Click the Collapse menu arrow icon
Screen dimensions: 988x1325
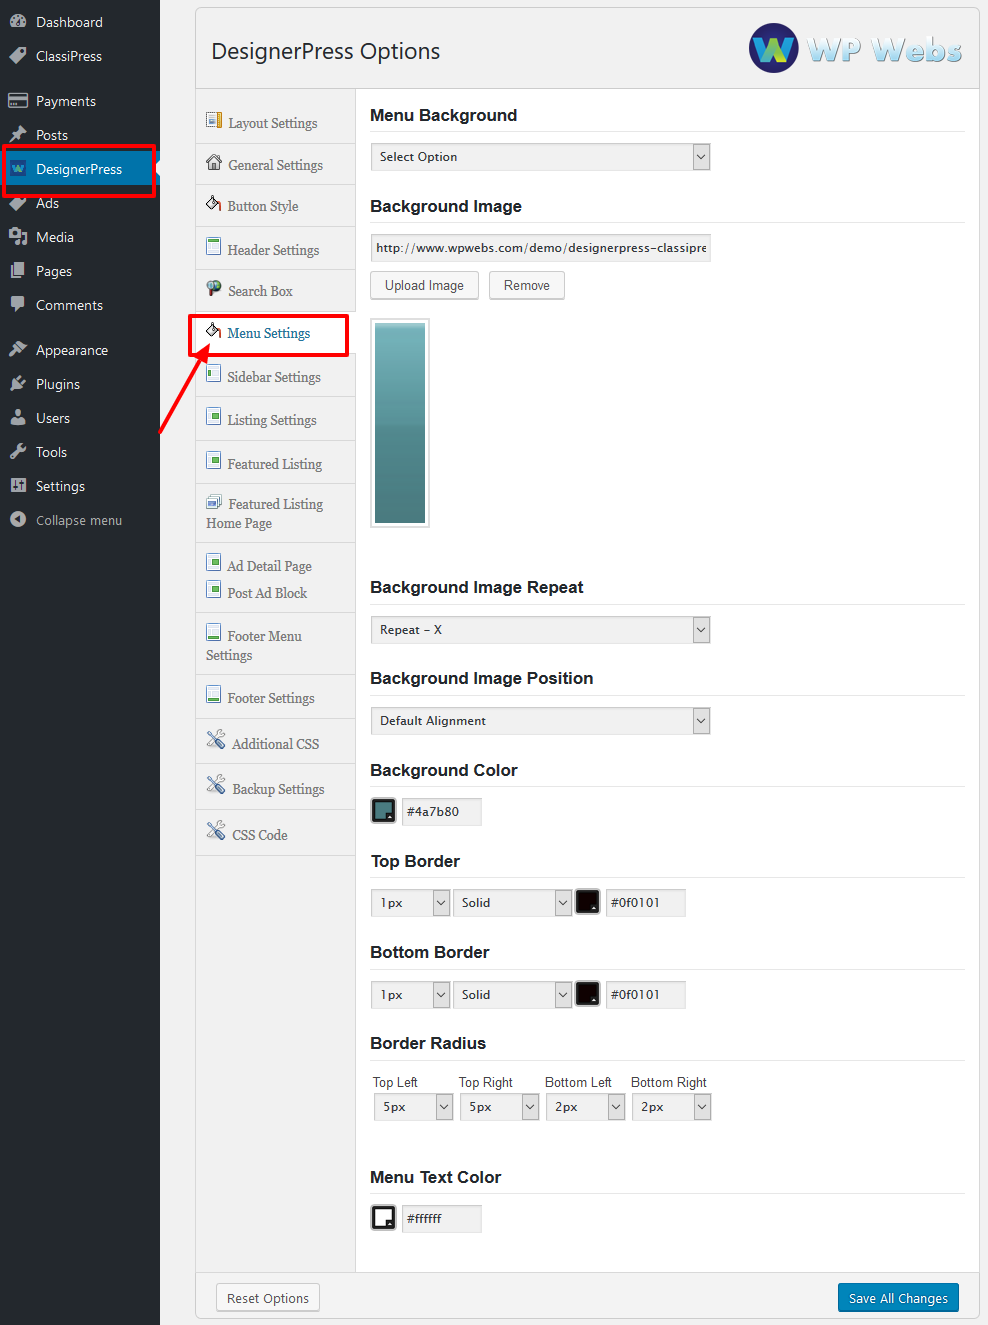pos(18,519)
